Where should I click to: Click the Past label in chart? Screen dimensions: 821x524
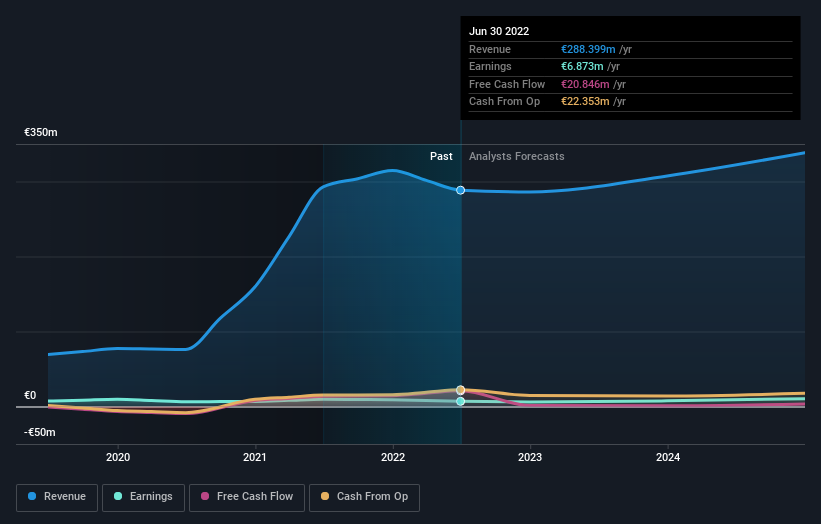[x=441, y=157]
